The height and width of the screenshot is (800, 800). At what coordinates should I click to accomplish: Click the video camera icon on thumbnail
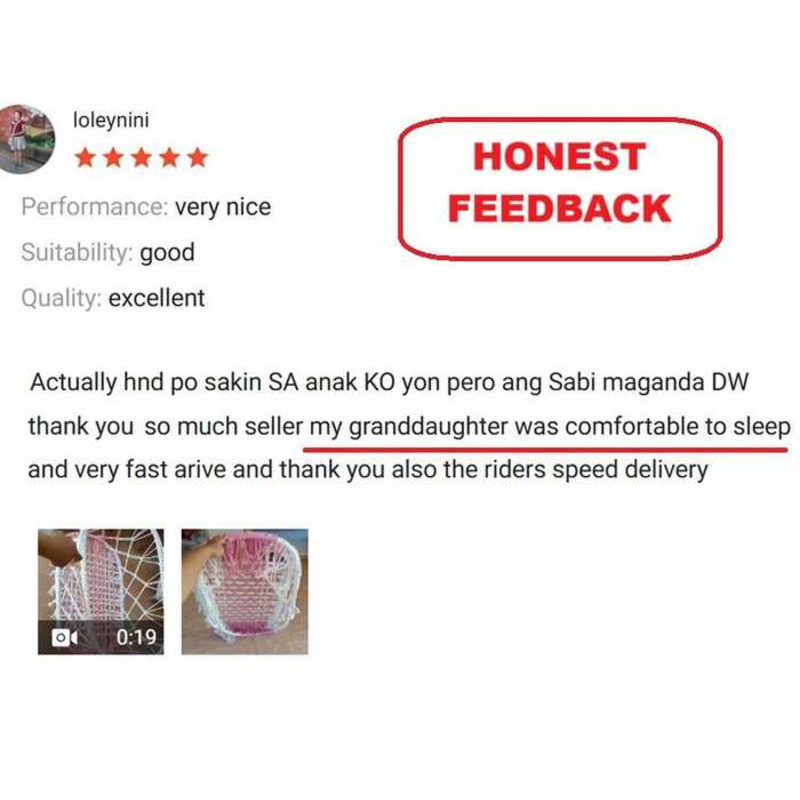pos(64,637)
